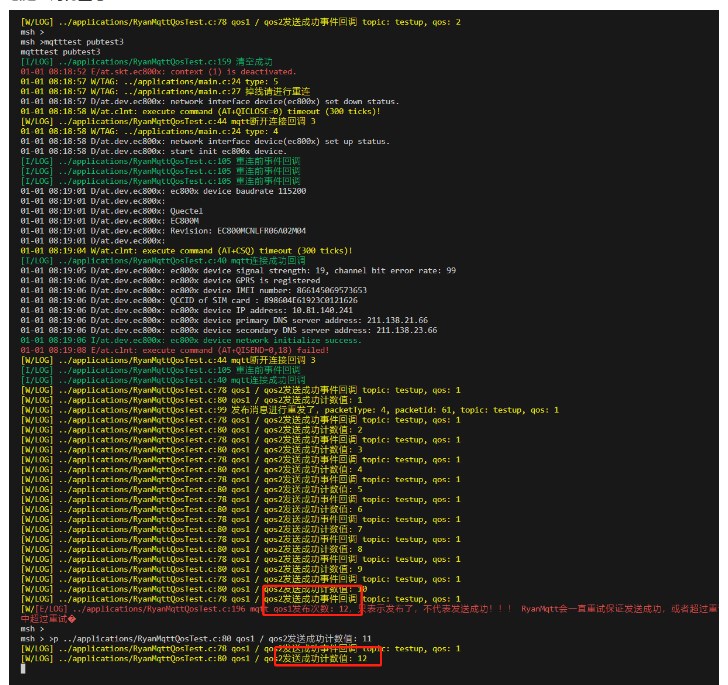Click the '发送成功计数值: 9' log line

(192, 569)
